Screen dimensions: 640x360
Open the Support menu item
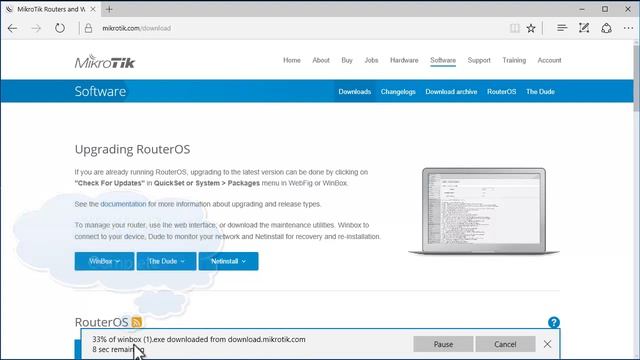coord(479,60)
